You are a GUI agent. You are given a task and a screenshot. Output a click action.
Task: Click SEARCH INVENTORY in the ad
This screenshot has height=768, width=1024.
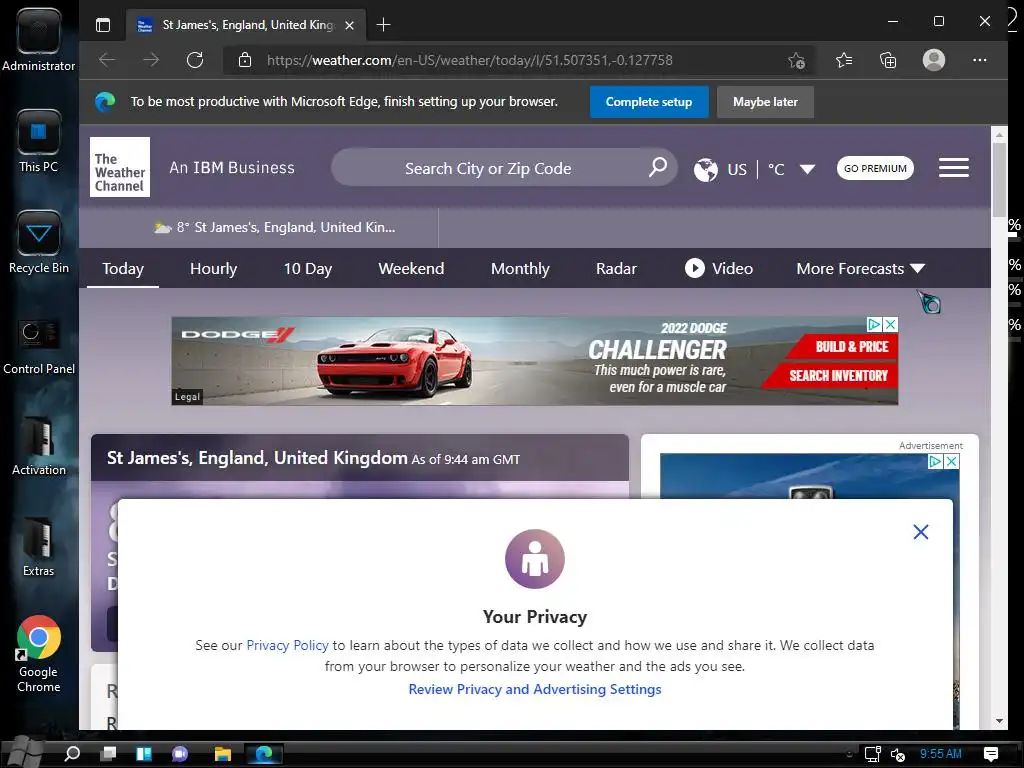coord(839,376)
